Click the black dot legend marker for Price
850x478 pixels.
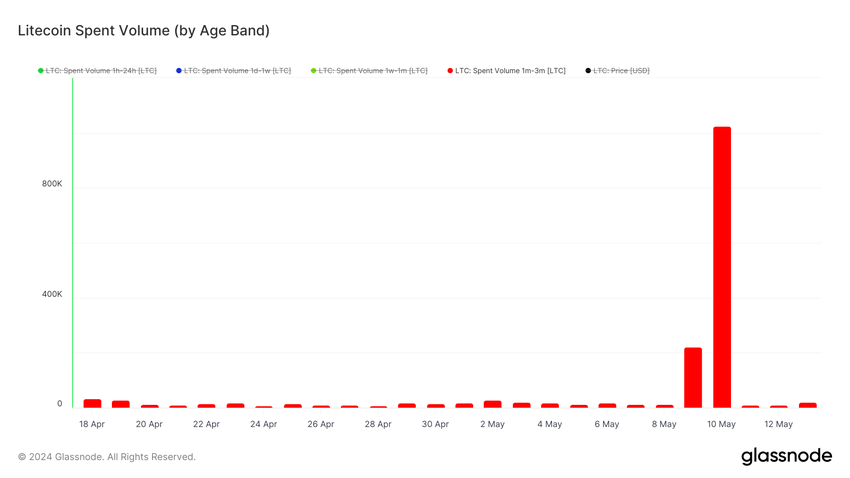(x=588, y=70)
